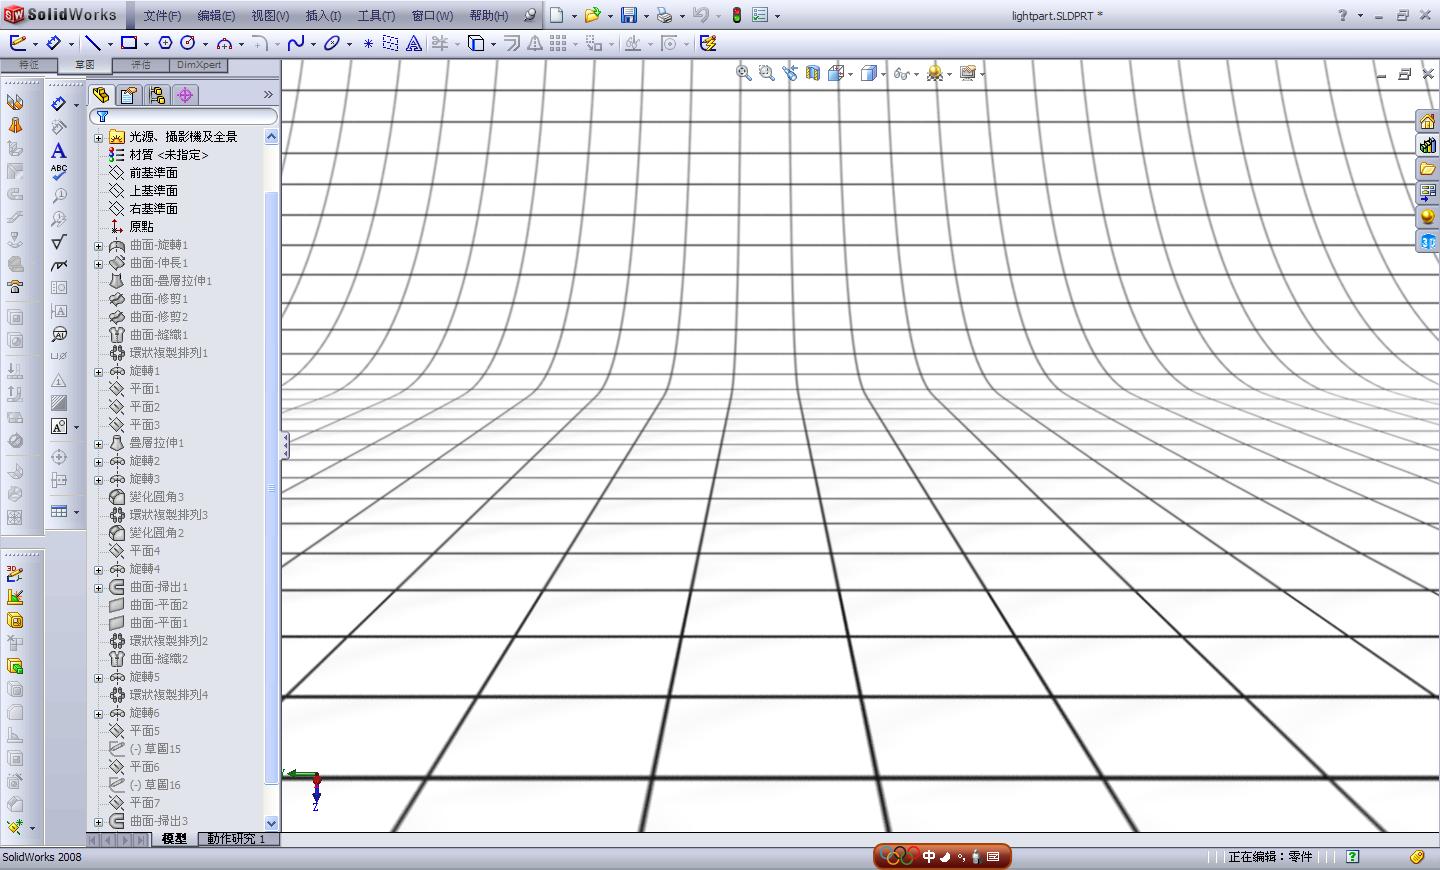Open the SolidWorks Resources home pane
The height and width of the screenshot is (870, 1440).
click(x=1428, y=121)
